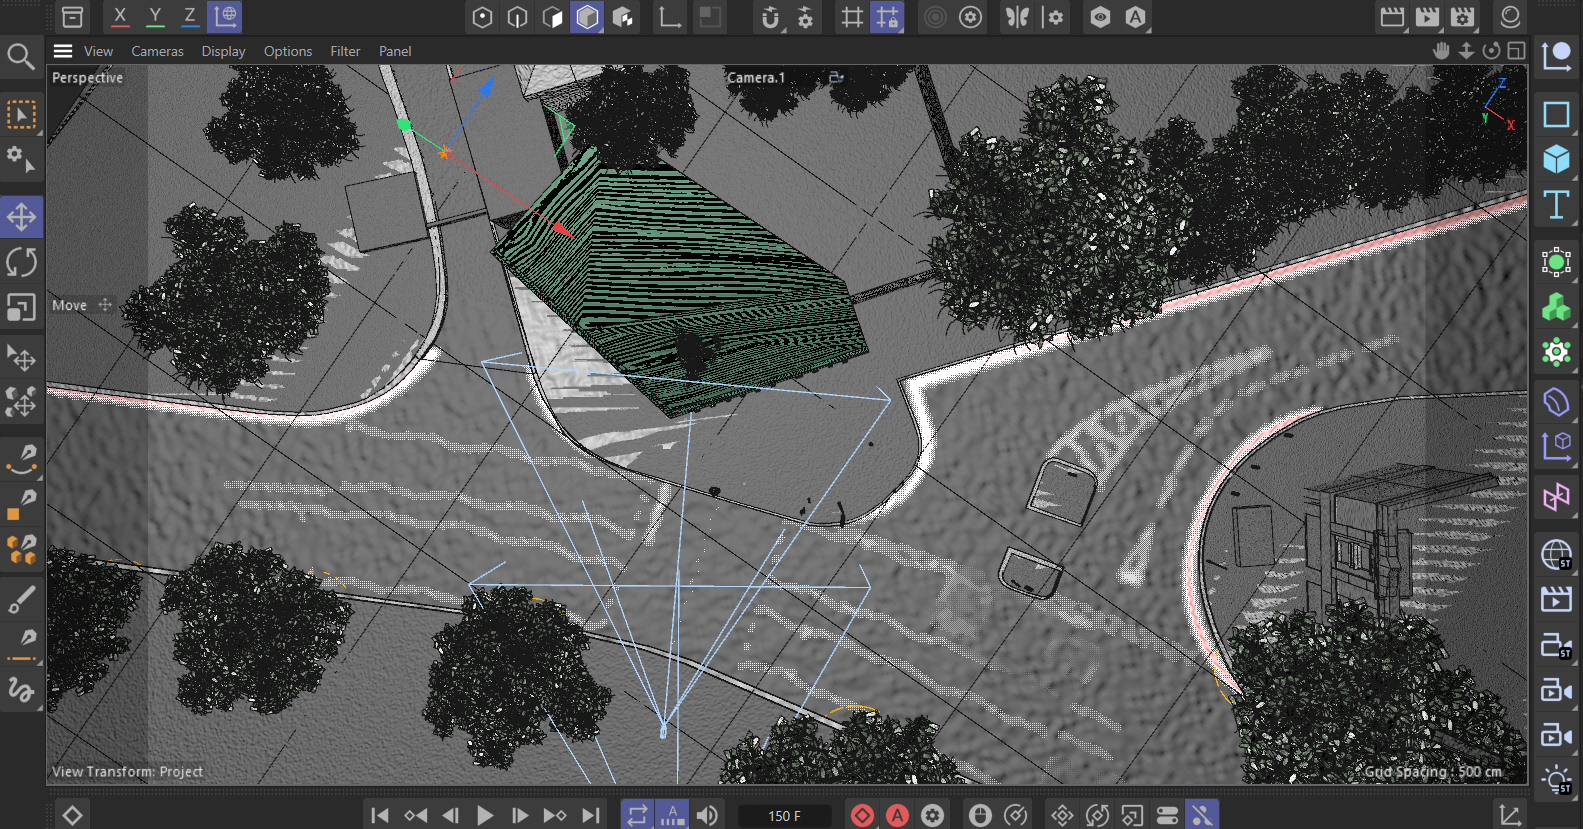Toggle timeline loop playback mode
The image size is (1583, 829).
637,815
